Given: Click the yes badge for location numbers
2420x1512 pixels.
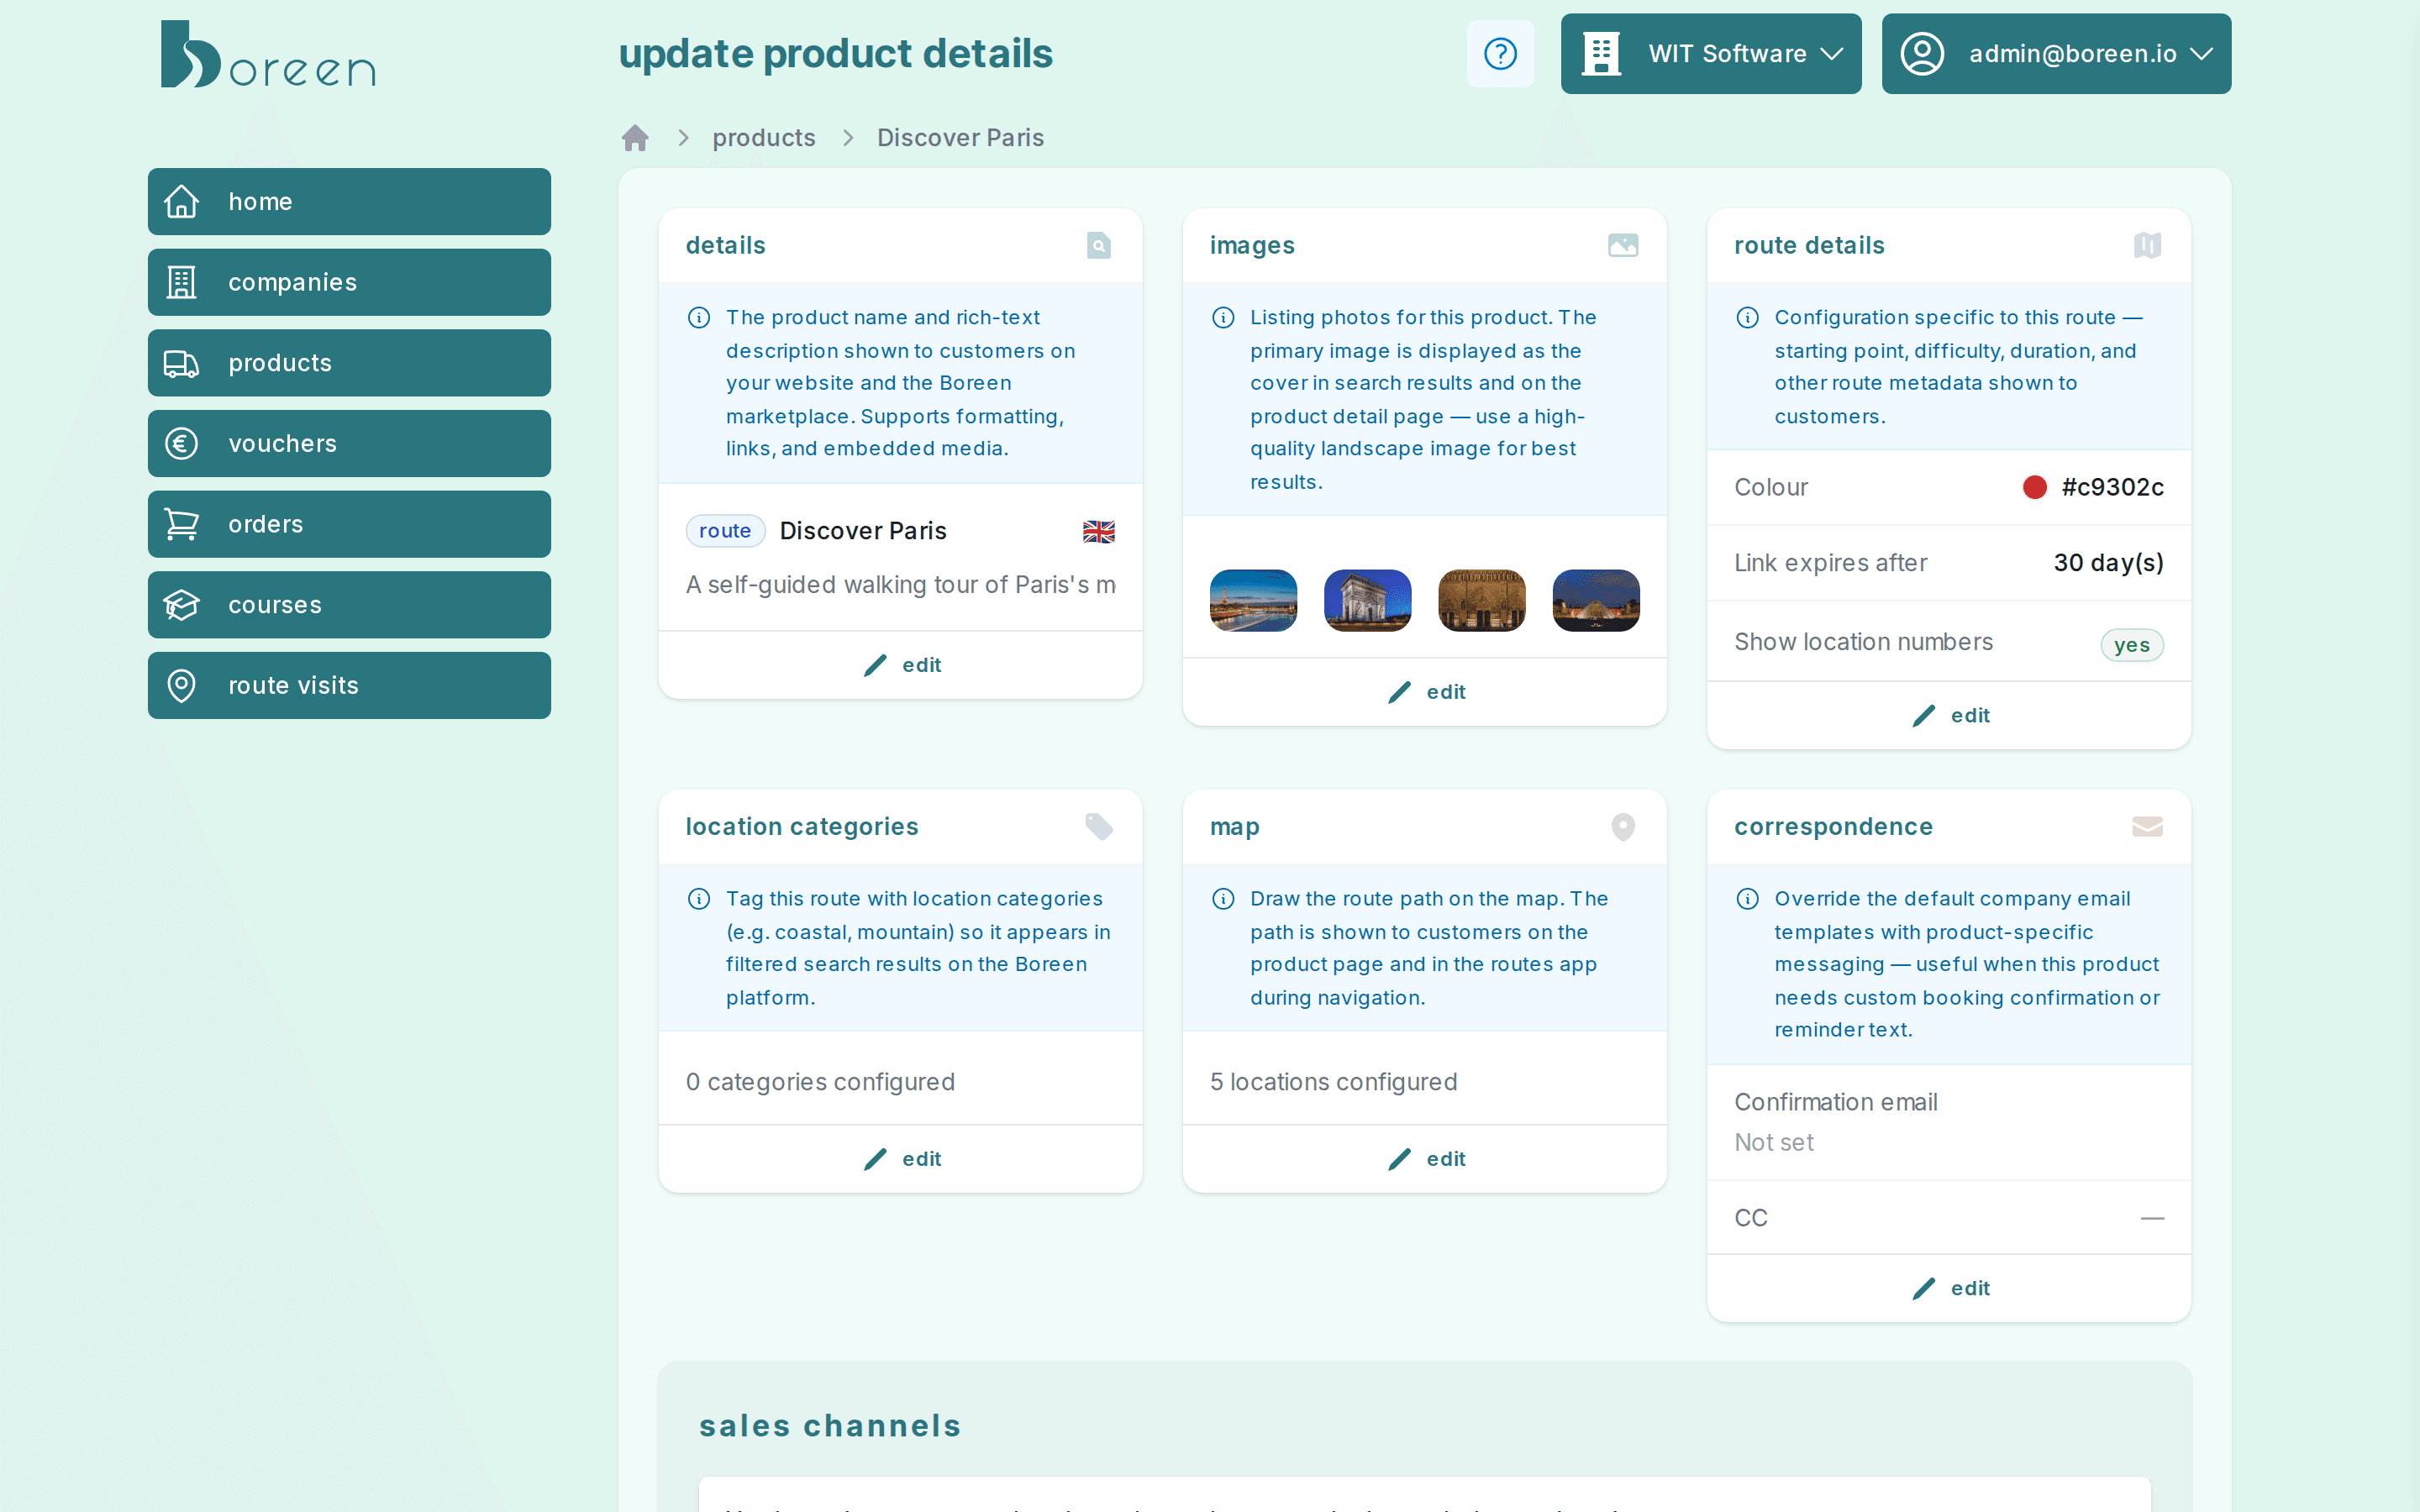Looking at the screenshot, I should [x=2131, y=645].
